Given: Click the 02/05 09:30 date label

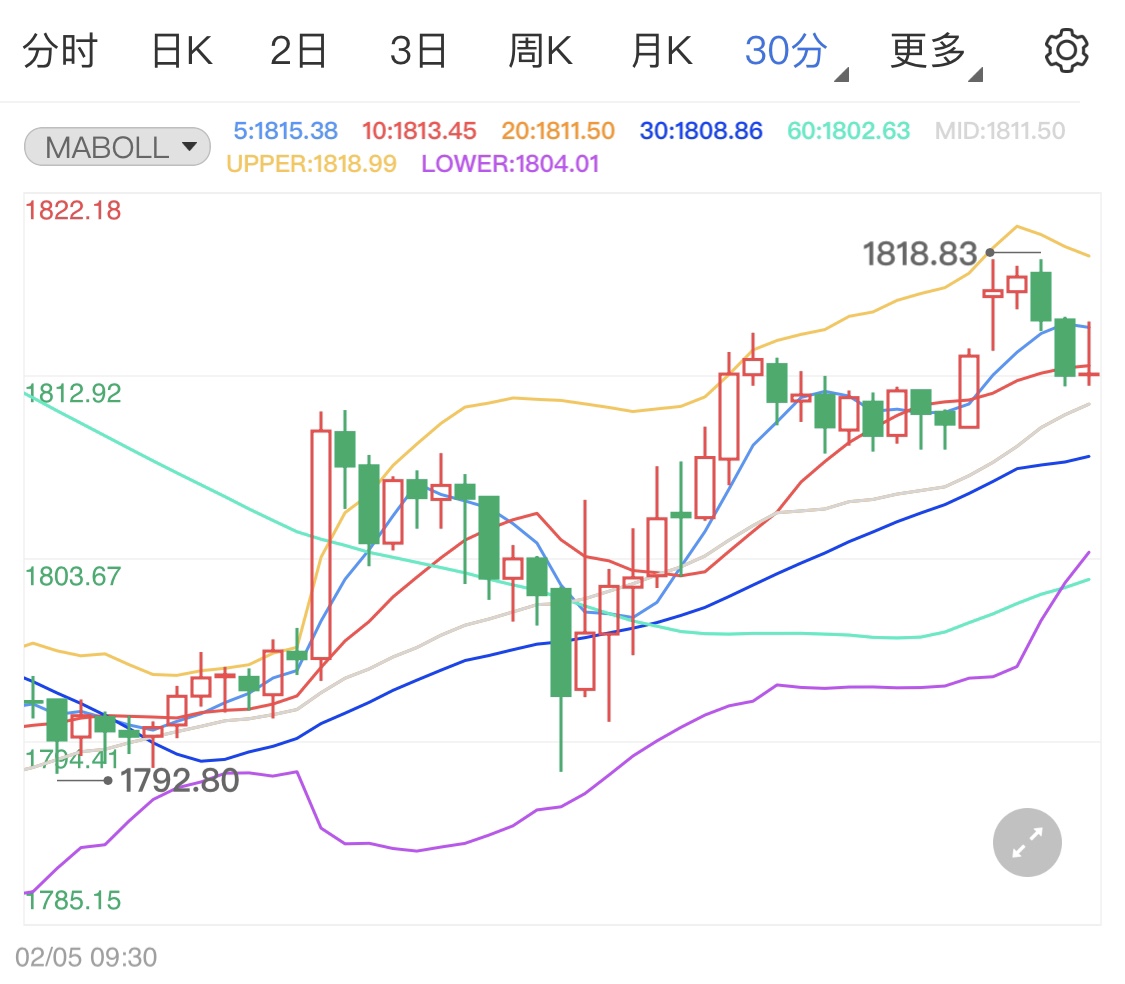Looking at the screenshot, I should (86, 957).
